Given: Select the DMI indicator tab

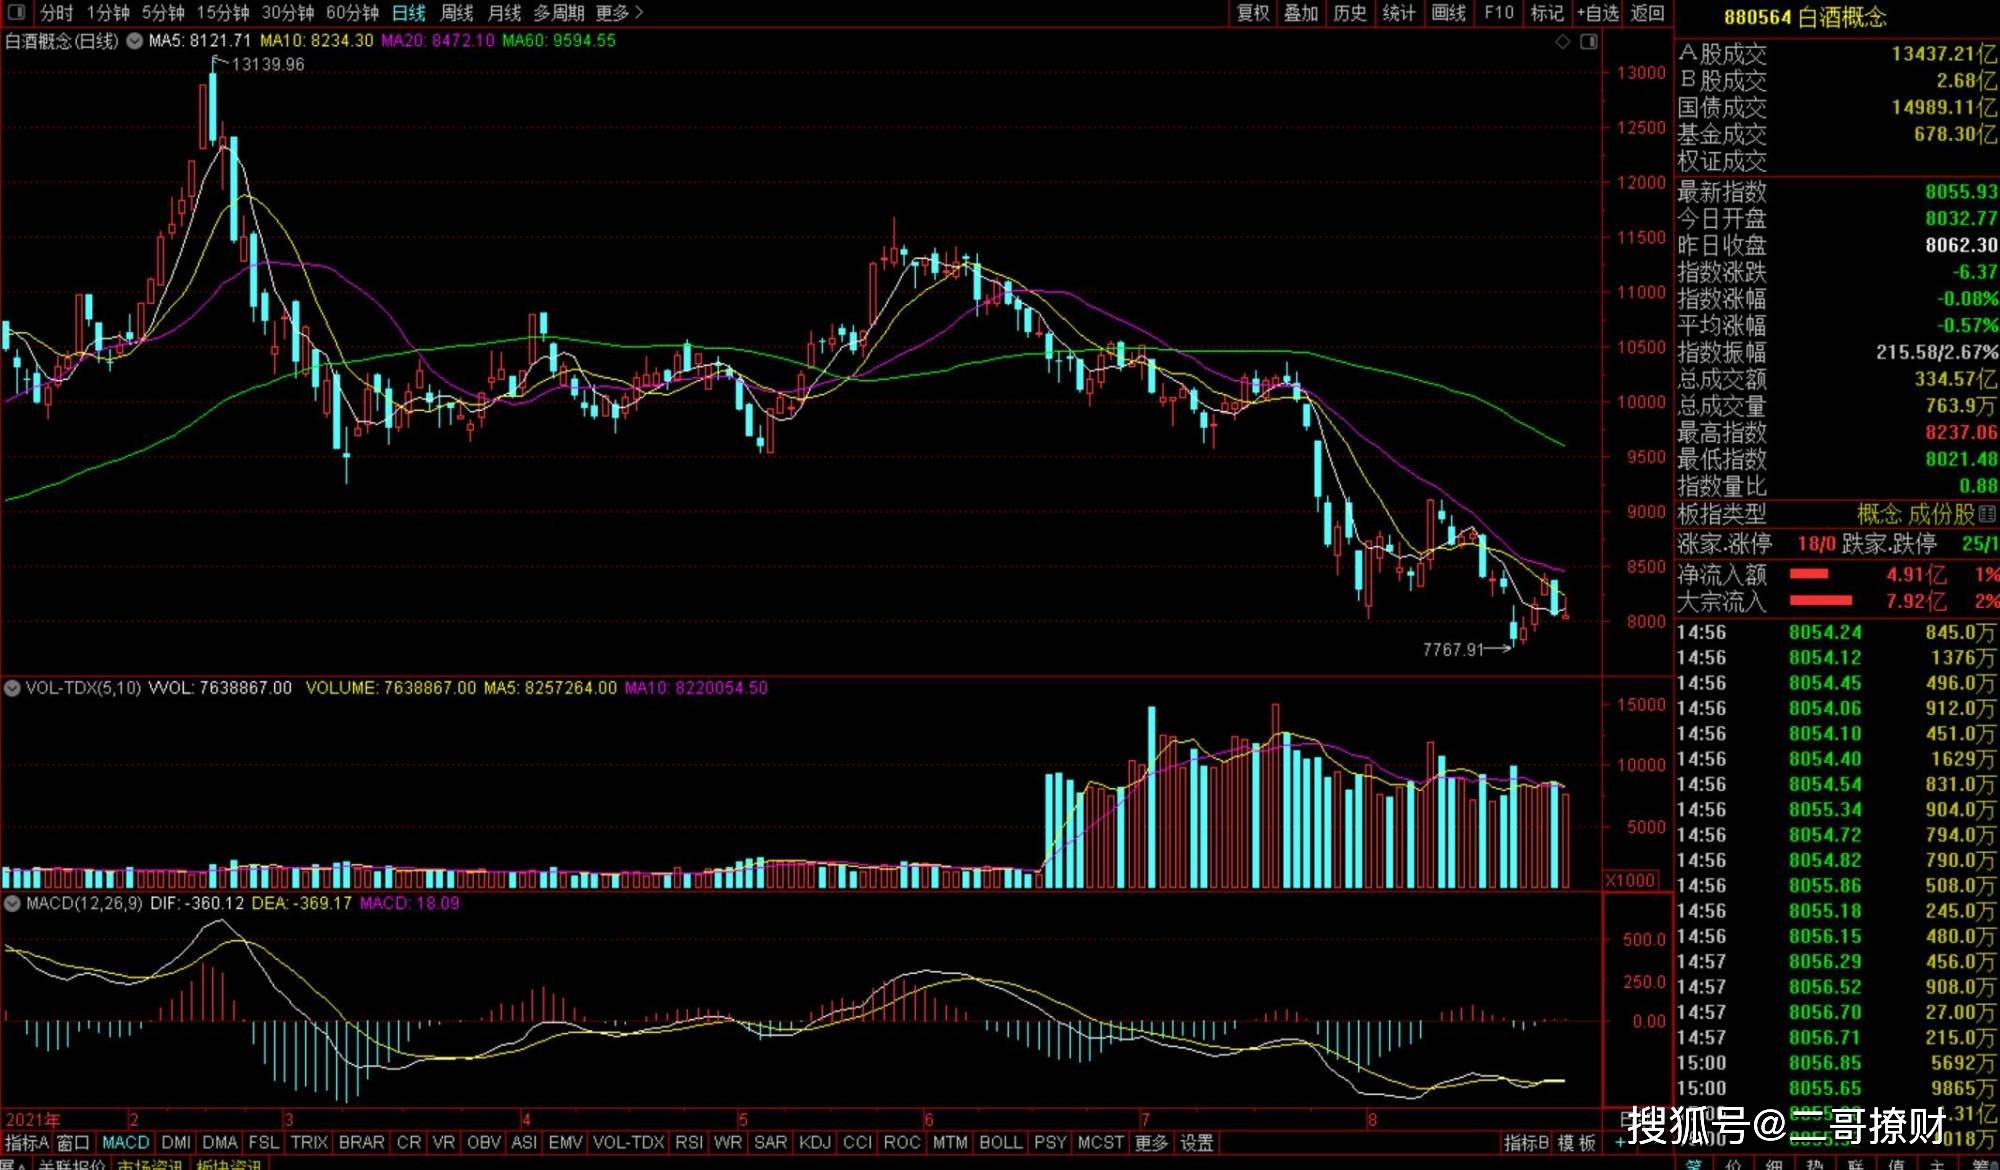Looking at the screenshot, I should point(176,1142).
